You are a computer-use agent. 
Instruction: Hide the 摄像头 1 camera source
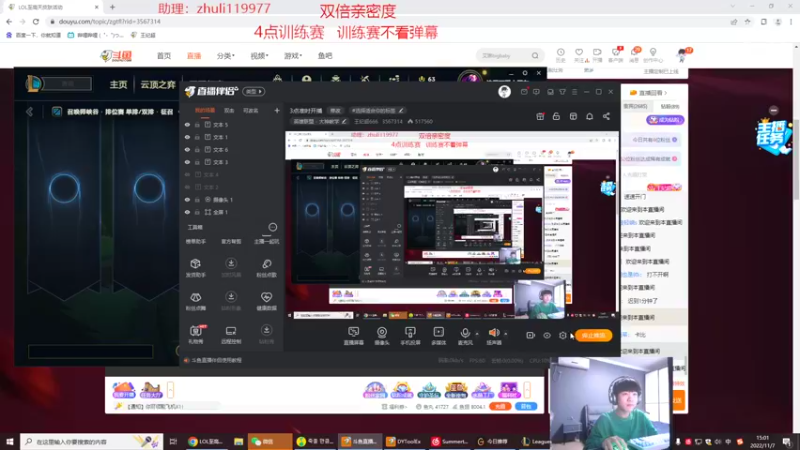(x=187, y=199)
